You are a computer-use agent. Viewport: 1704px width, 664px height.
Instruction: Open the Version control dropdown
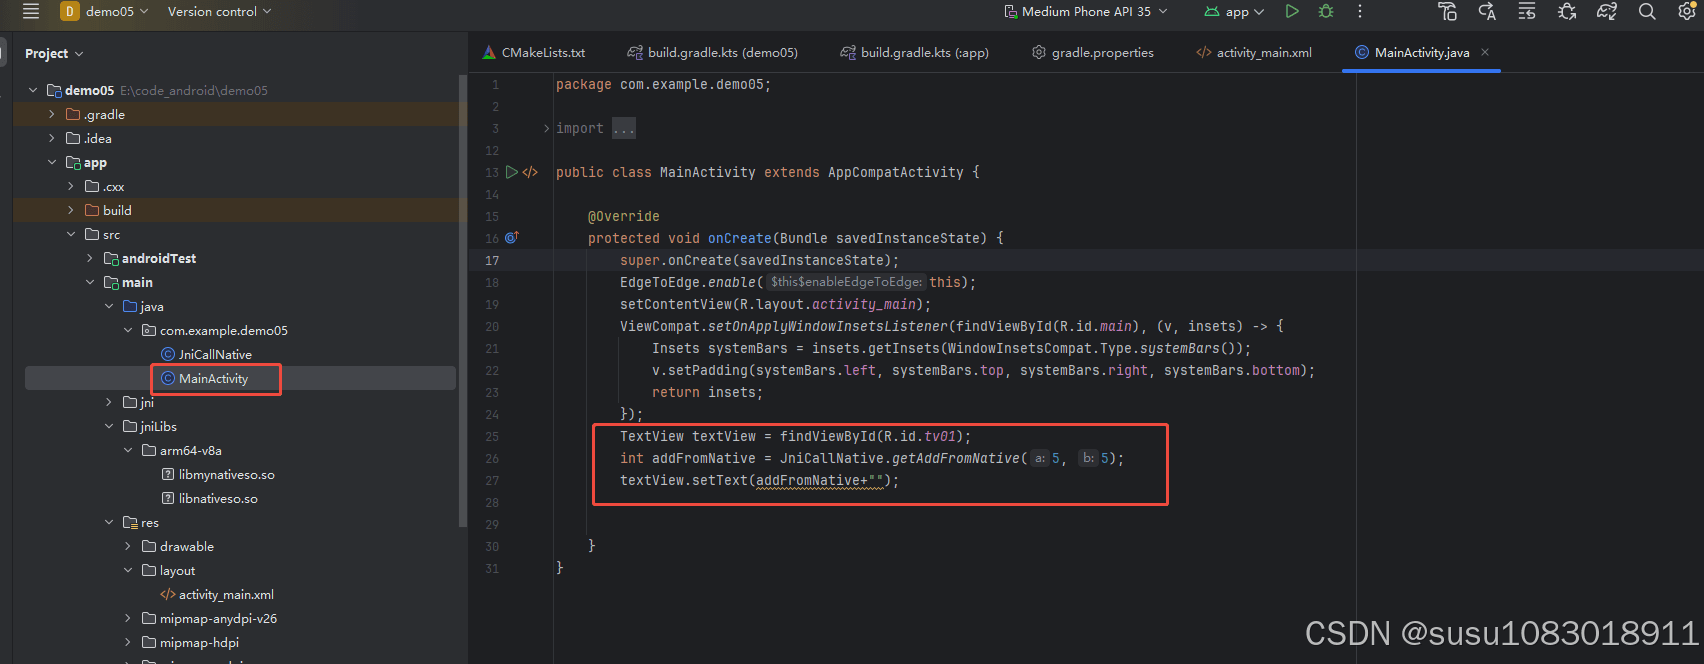219,12
